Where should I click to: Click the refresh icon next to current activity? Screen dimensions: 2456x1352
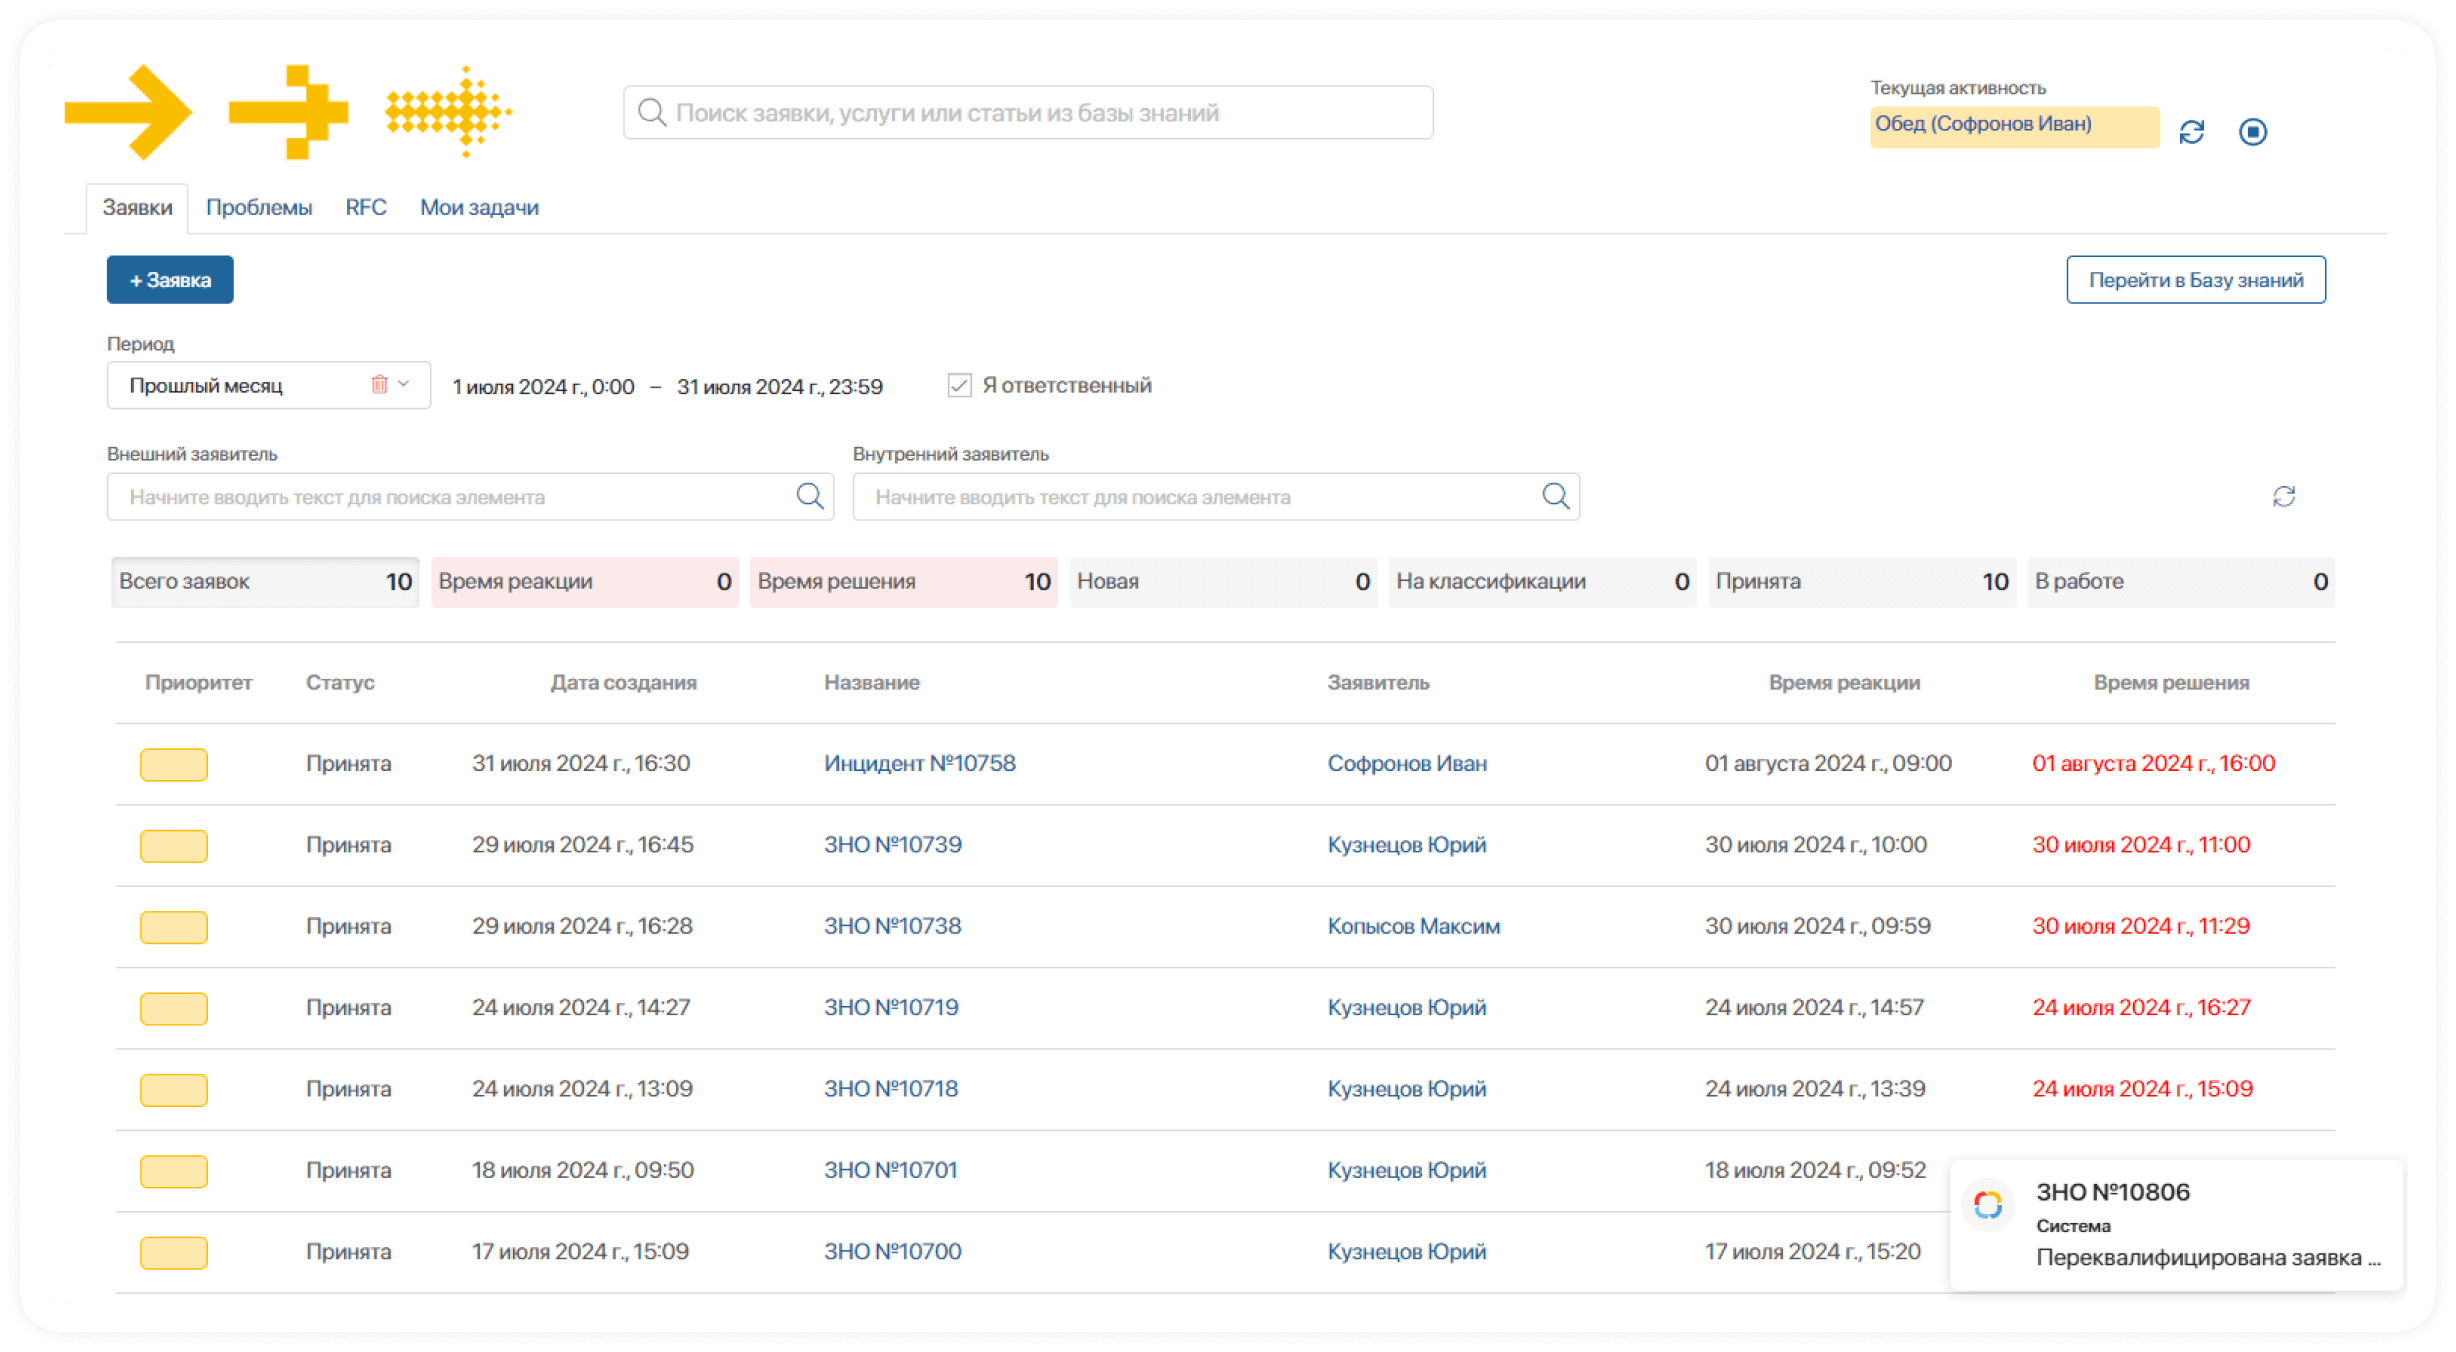coord(2191,132)
